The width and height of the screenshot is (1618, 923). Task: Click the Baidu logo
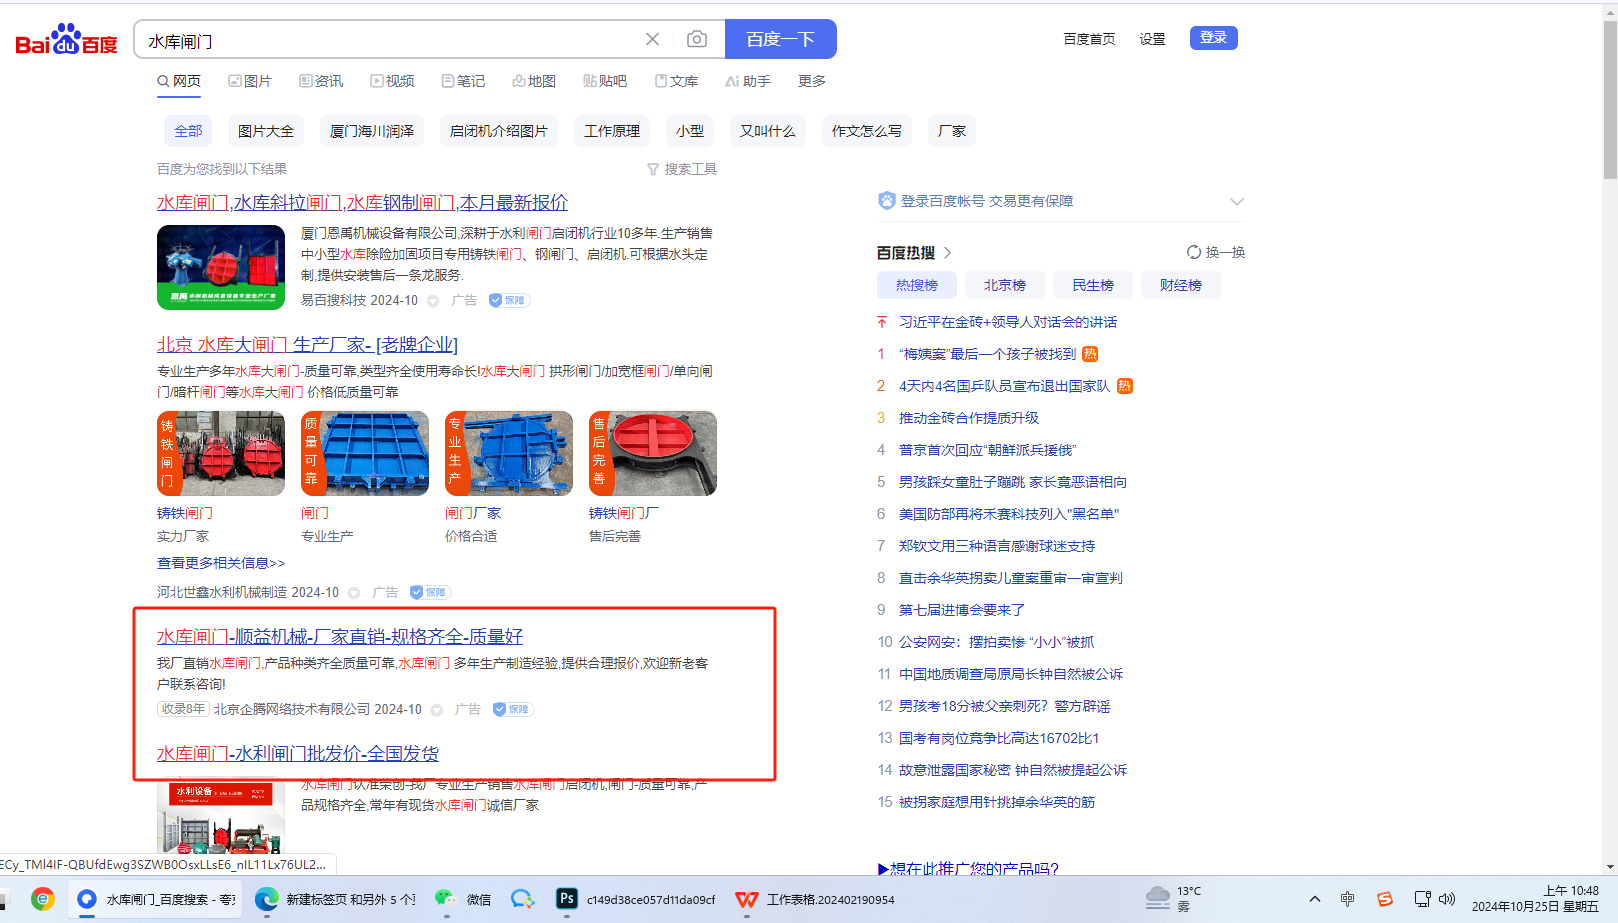(66, 40)
